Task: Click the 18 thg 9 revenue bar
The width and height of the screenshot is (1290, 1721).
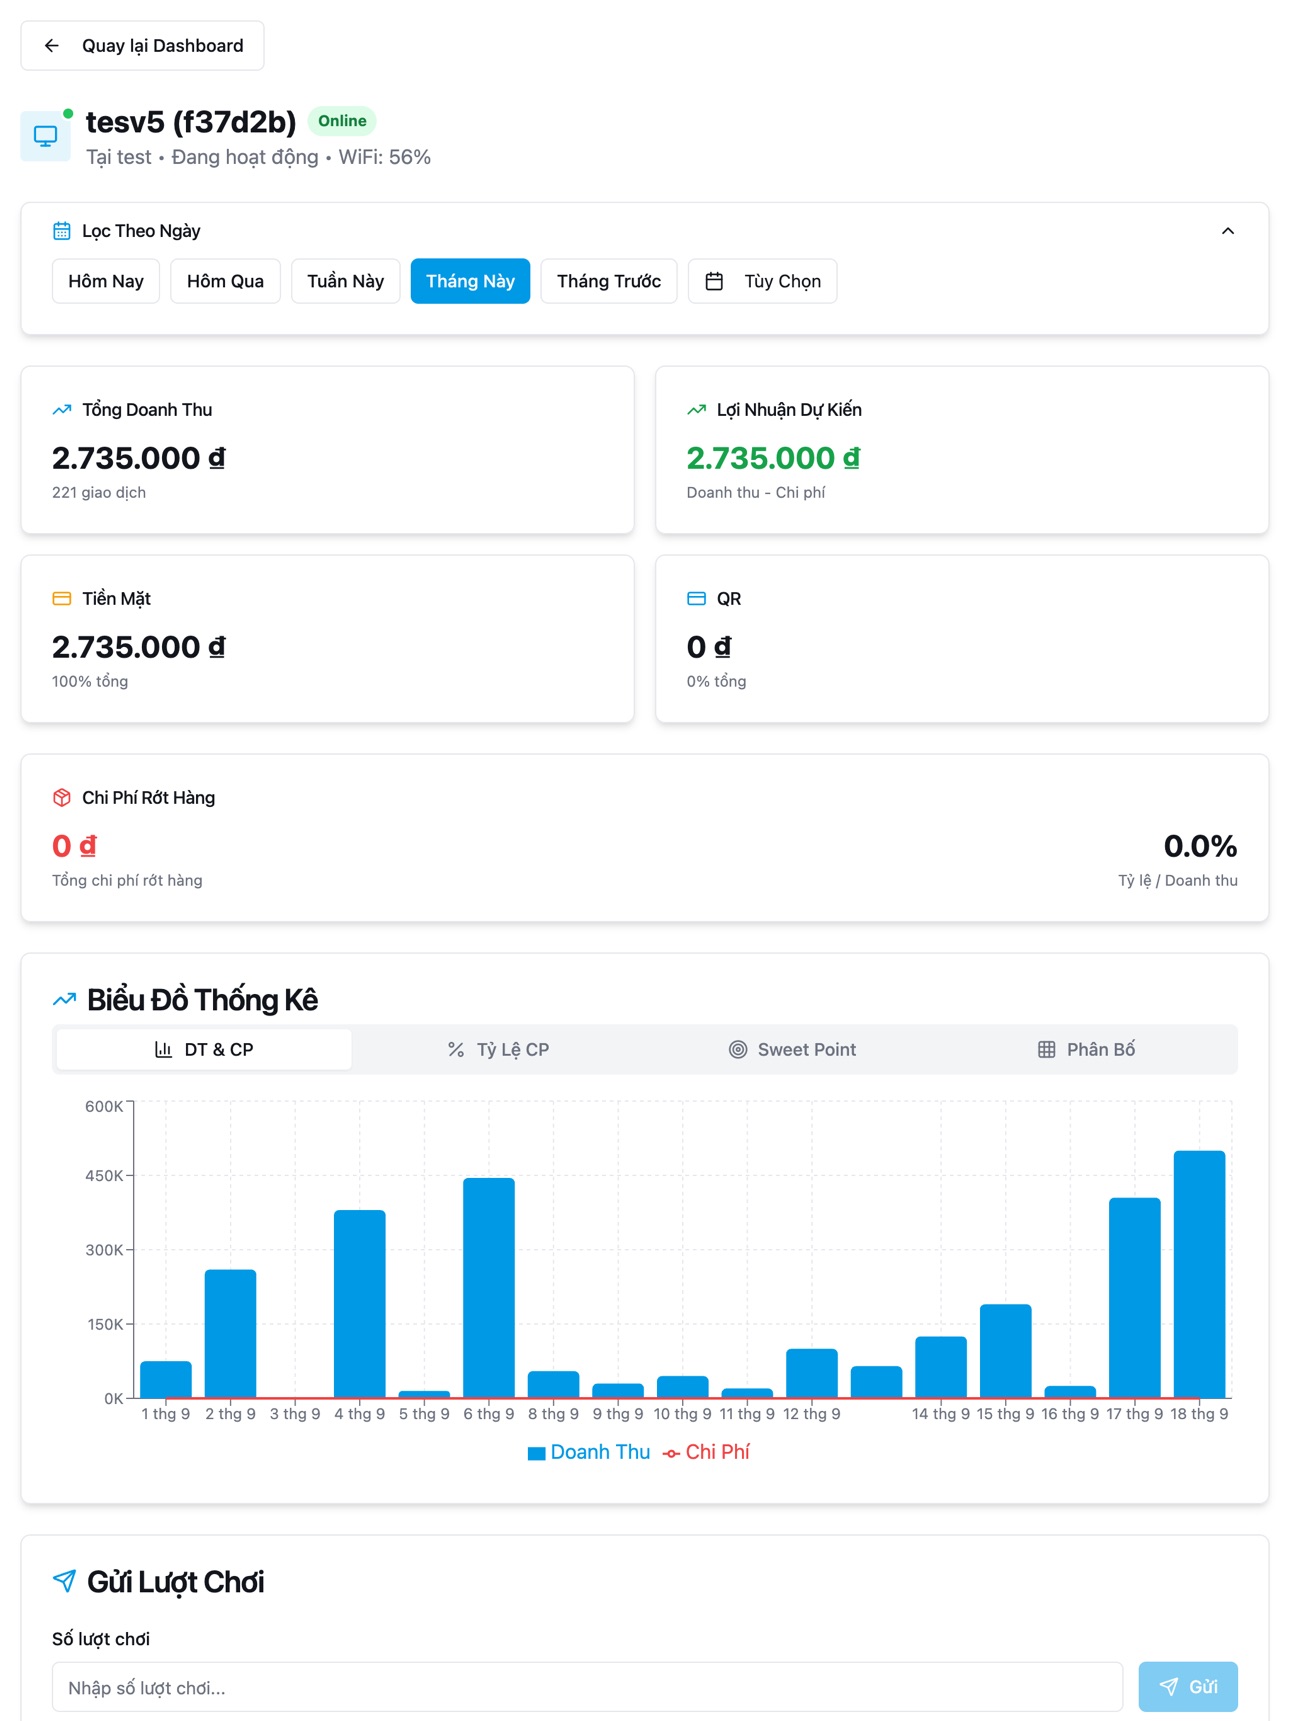Action: click(1199, 1274)
